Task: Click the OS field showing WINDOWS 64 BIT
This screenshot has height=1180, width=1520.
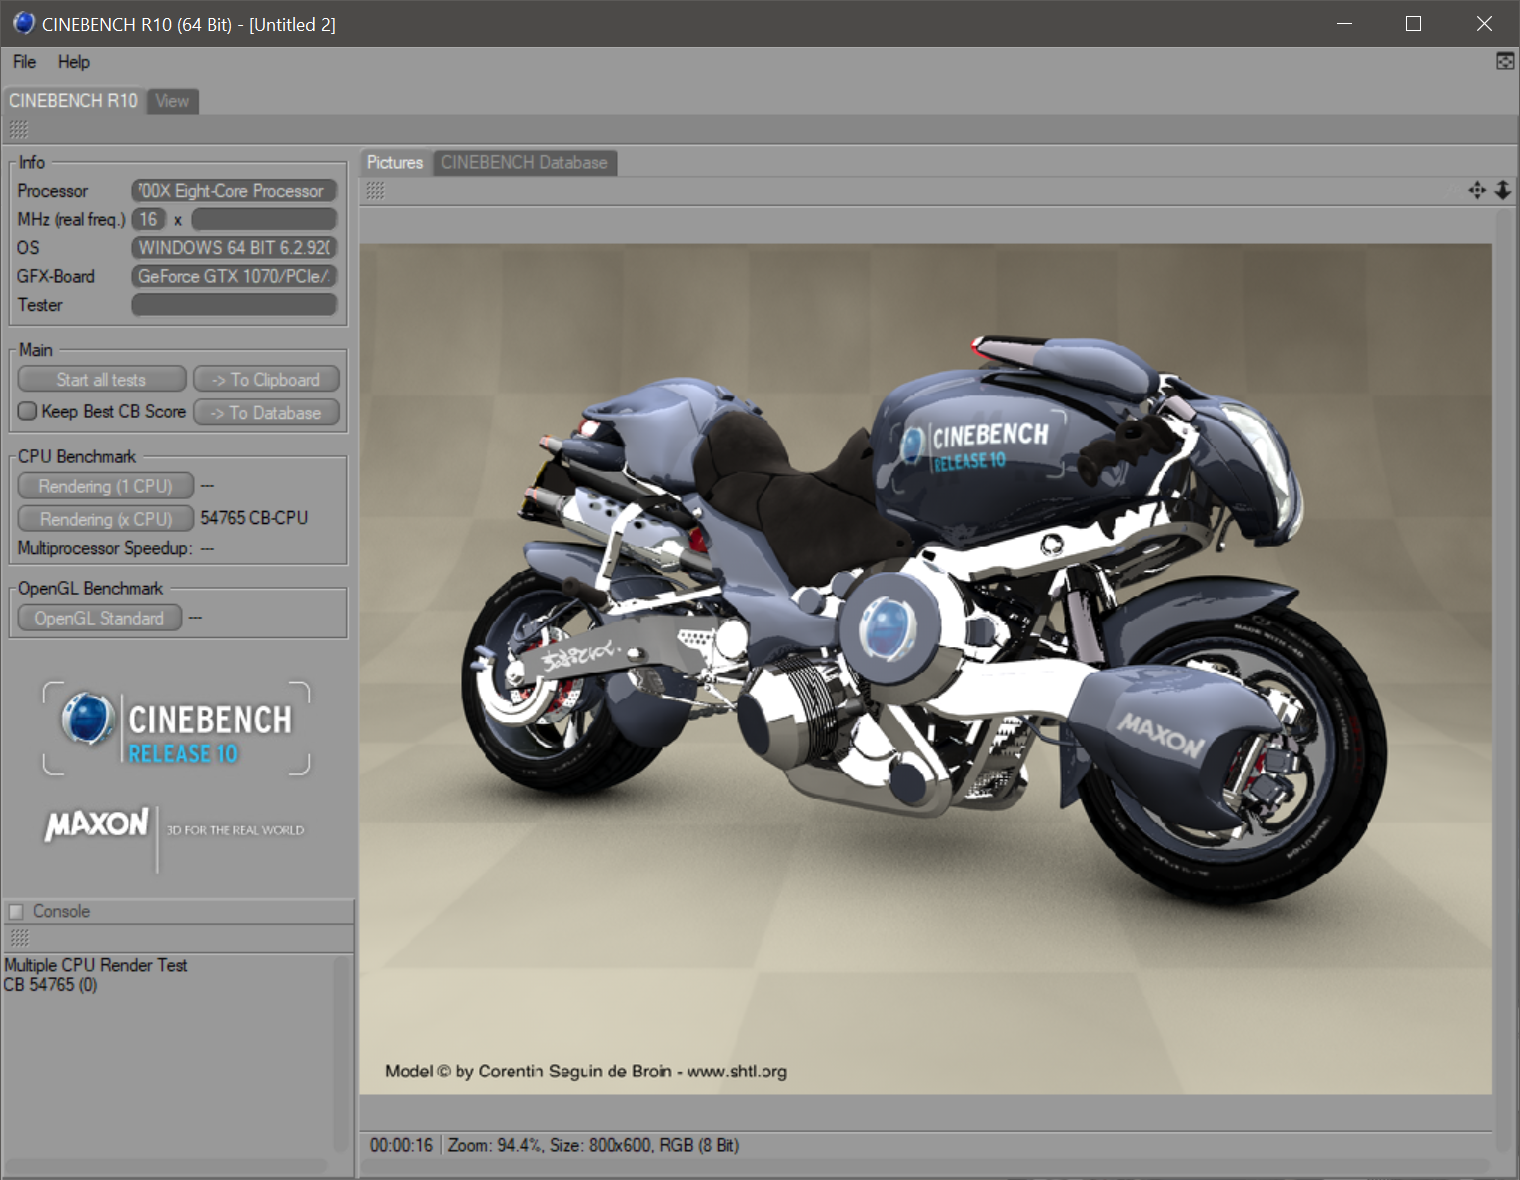Action: click(234, 248)
